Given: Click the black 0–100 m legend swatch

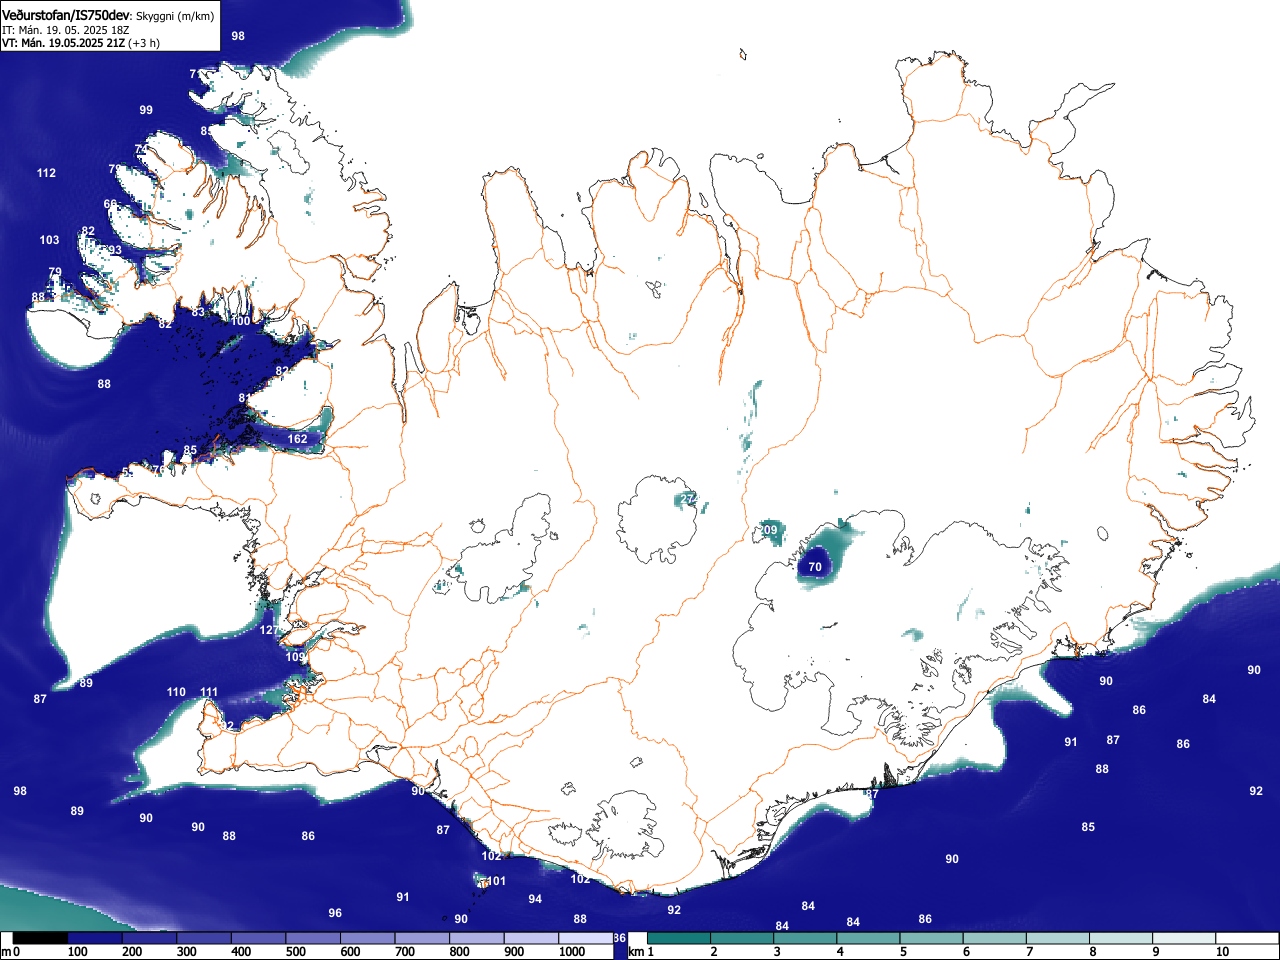Looking at the screenshot, I should click(40, 938).
